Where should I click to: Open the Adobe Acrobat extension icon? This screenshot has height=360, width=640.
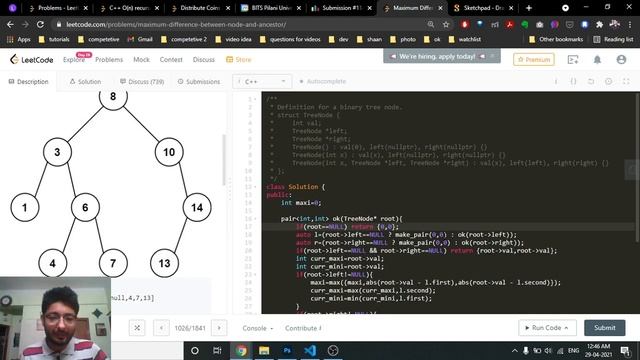pyautogui.click(x=509, y=24)
